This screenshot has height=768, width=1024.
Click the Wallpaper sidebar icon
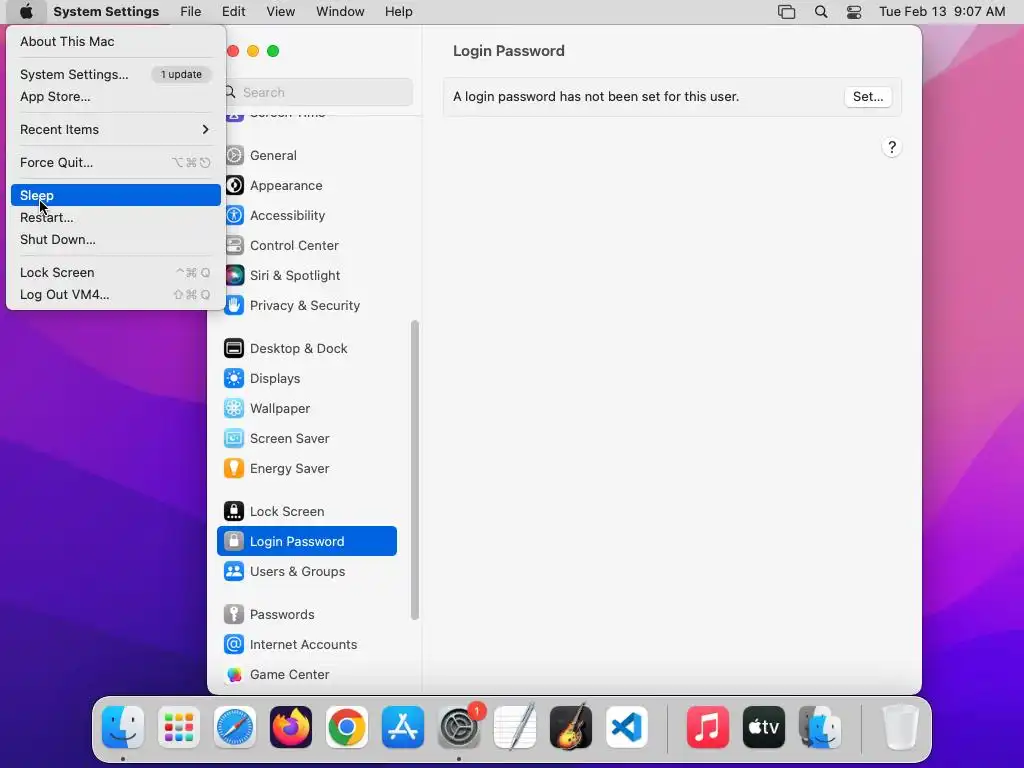[234, 409]
